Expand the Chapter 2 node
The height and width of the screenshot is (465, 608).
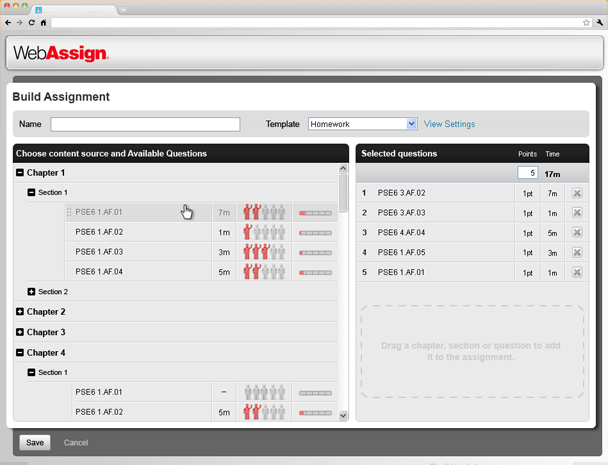(x=21, y=312)
